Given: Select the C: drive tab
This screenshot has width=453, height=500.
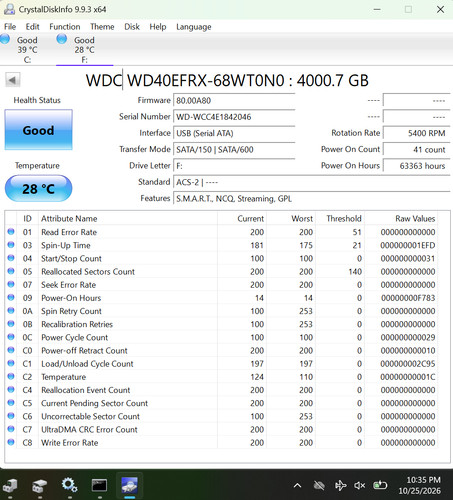Looking at the screenshot, I should click(27, 50).
